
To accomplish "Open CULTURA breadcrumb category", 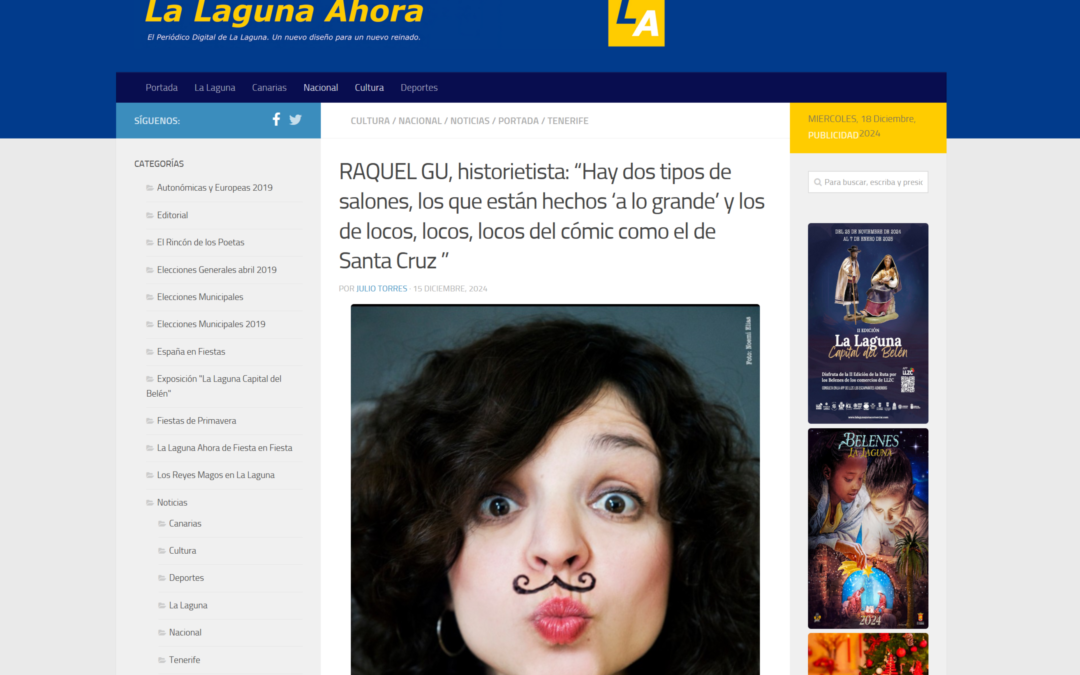I will click(370, 121).
